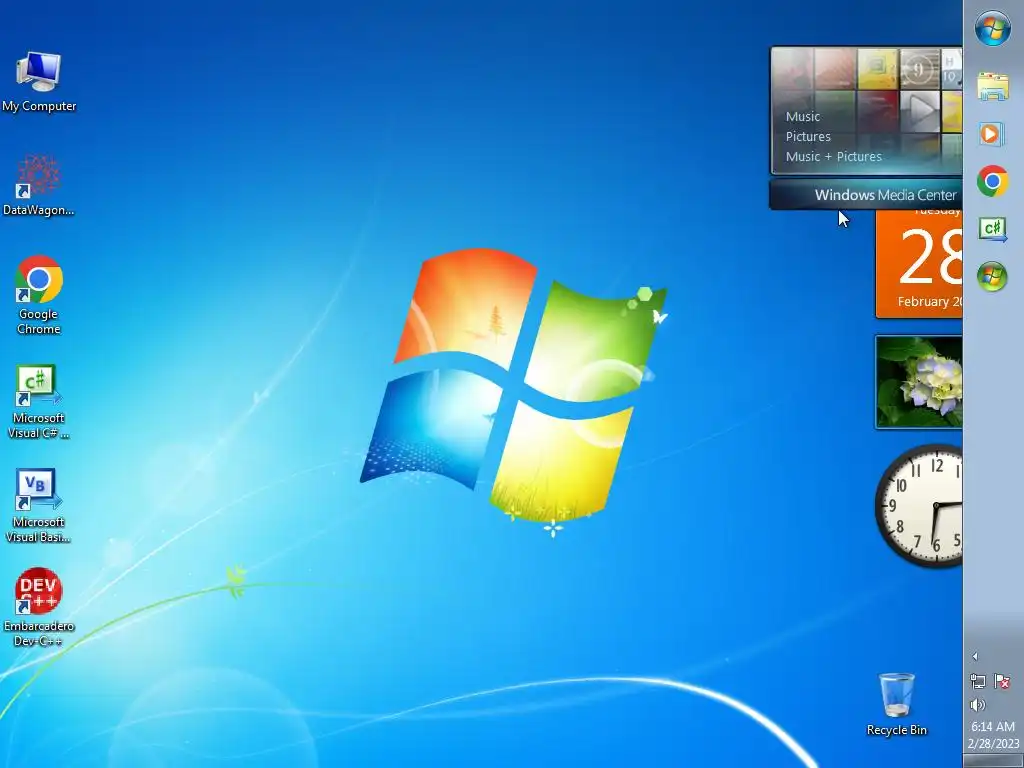
Task: Select the Recycle Bin icon
Action: (x=897, y=704)
